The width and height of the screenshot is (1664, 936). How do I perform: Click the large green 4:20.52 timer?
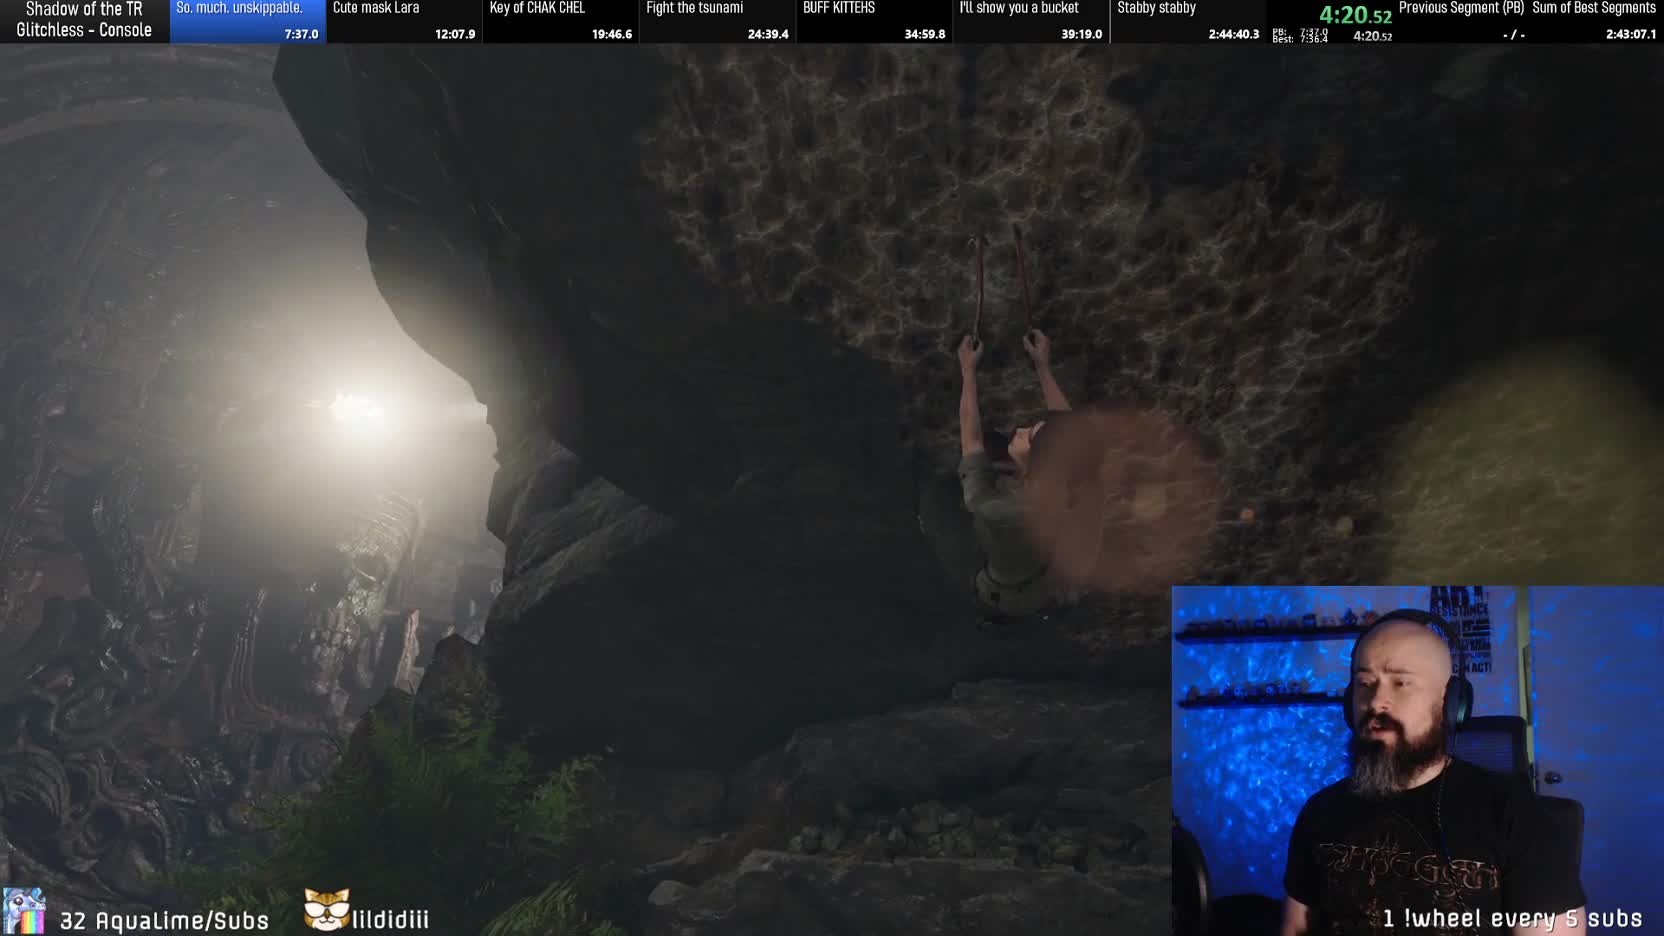coord(1355,14)
